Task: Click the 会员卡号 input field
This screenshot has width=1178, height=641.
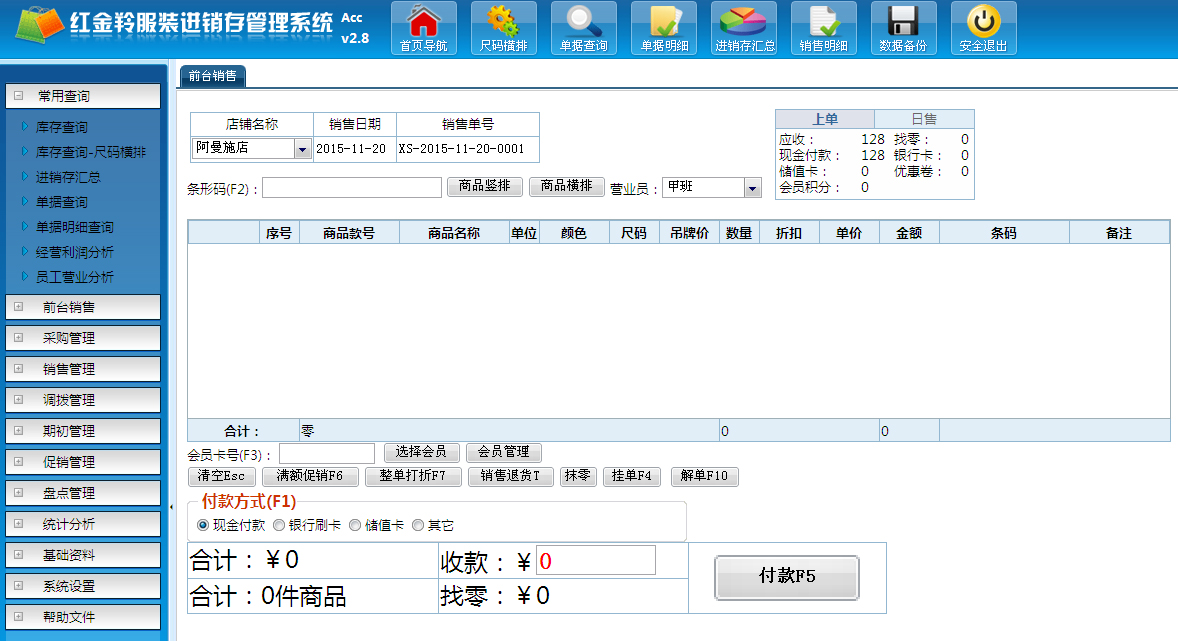Action: point(327,454)
